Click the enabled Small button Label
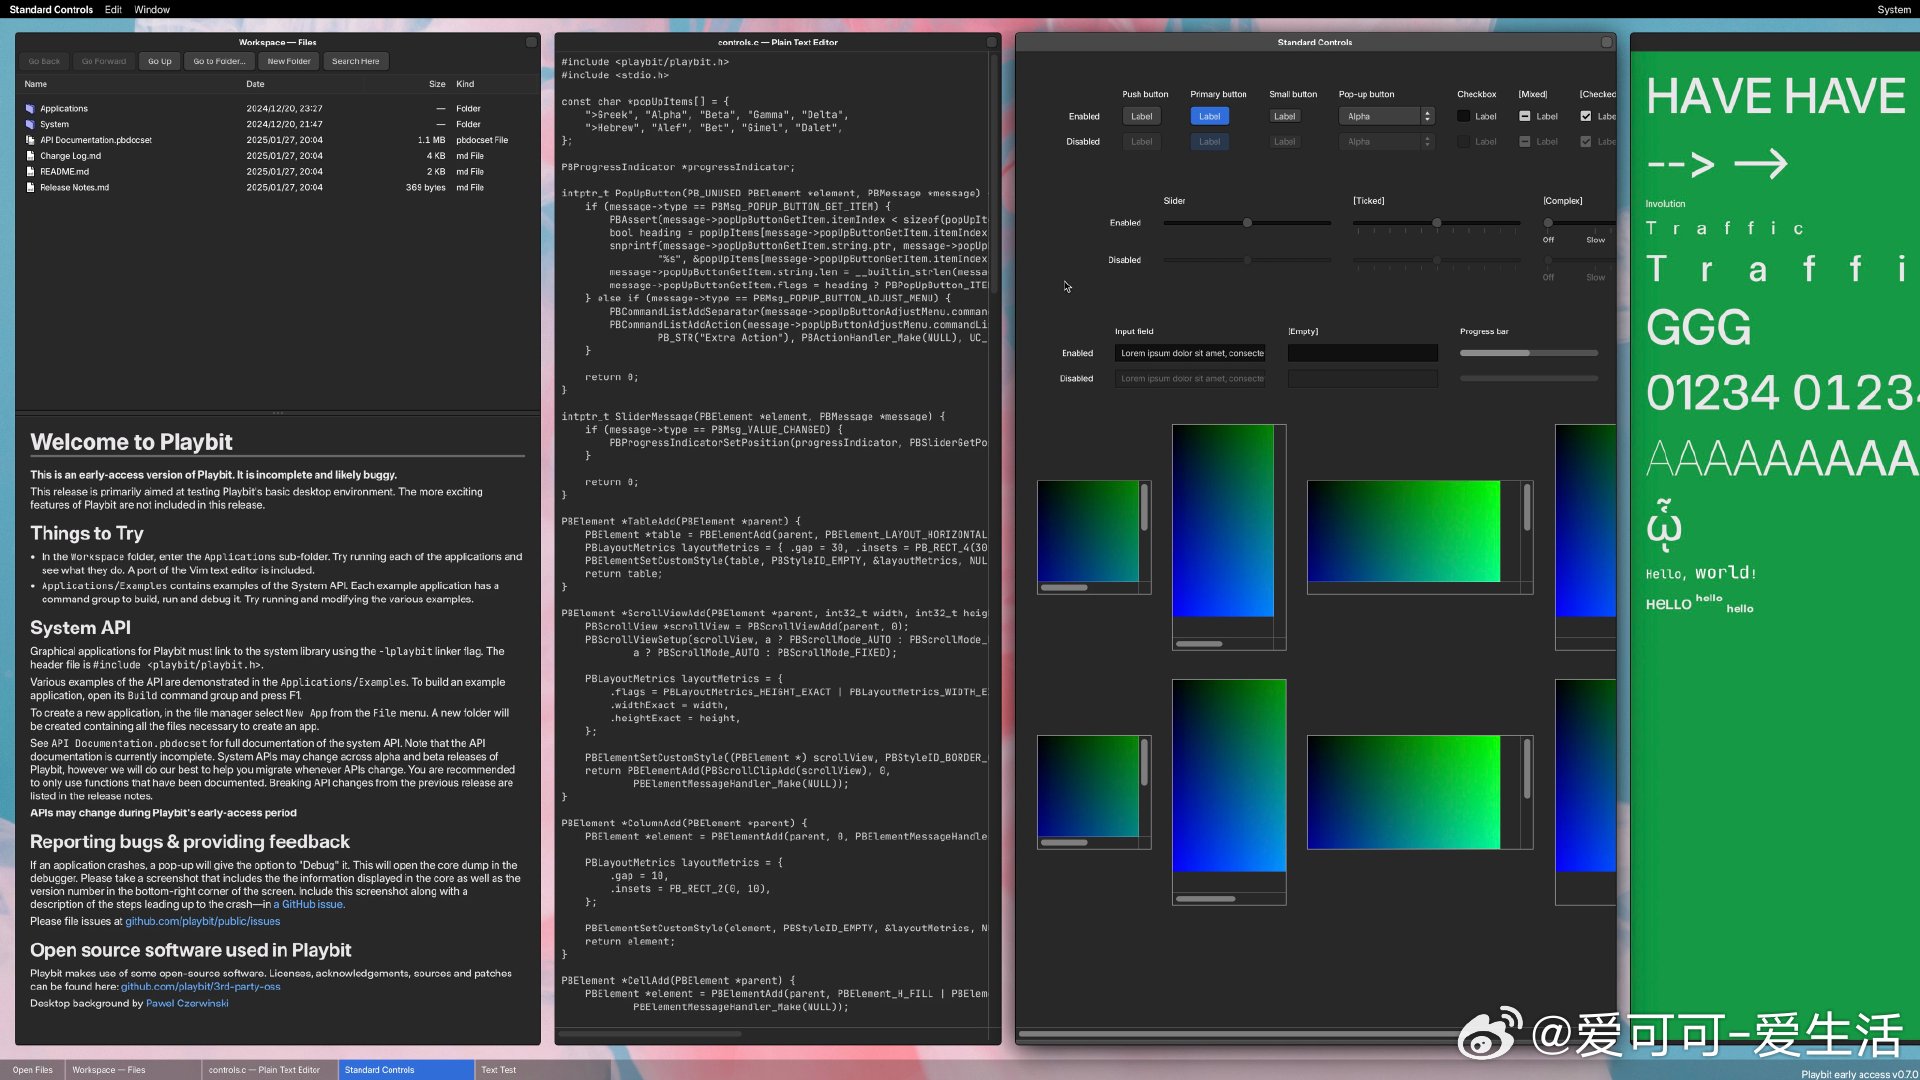Screen dimensions: 1920x1080 click(x=1284, y=116)
